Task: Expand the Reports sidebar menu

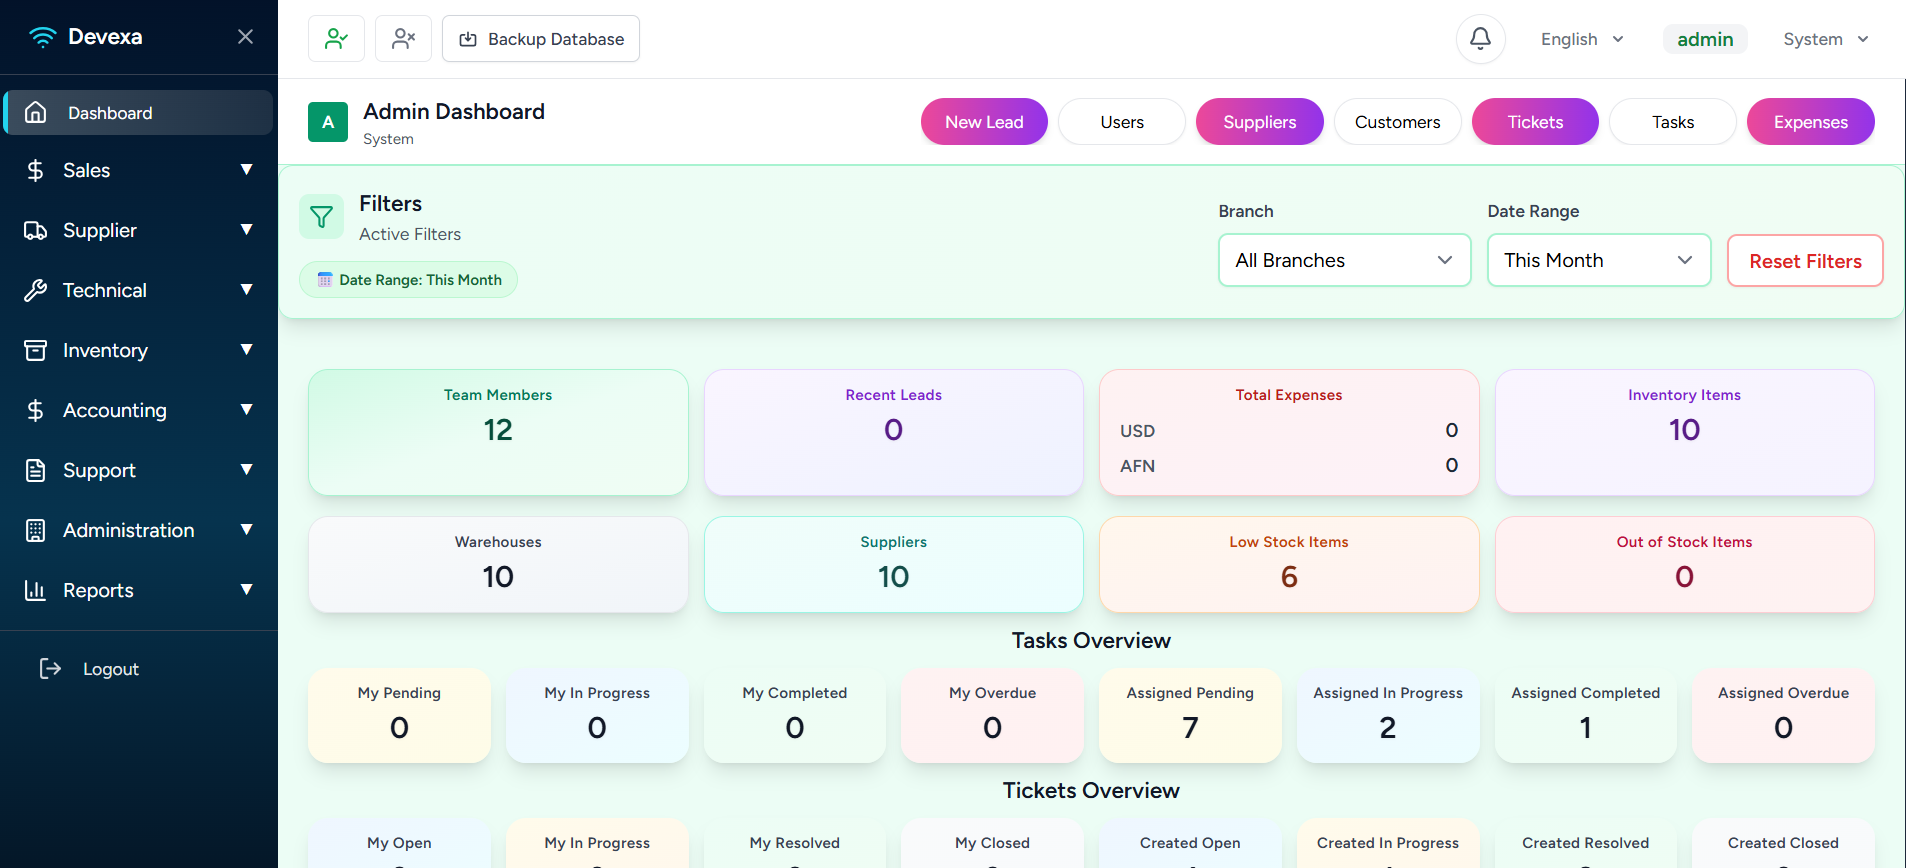Action: pyautogui.click(x=138, y=590)
